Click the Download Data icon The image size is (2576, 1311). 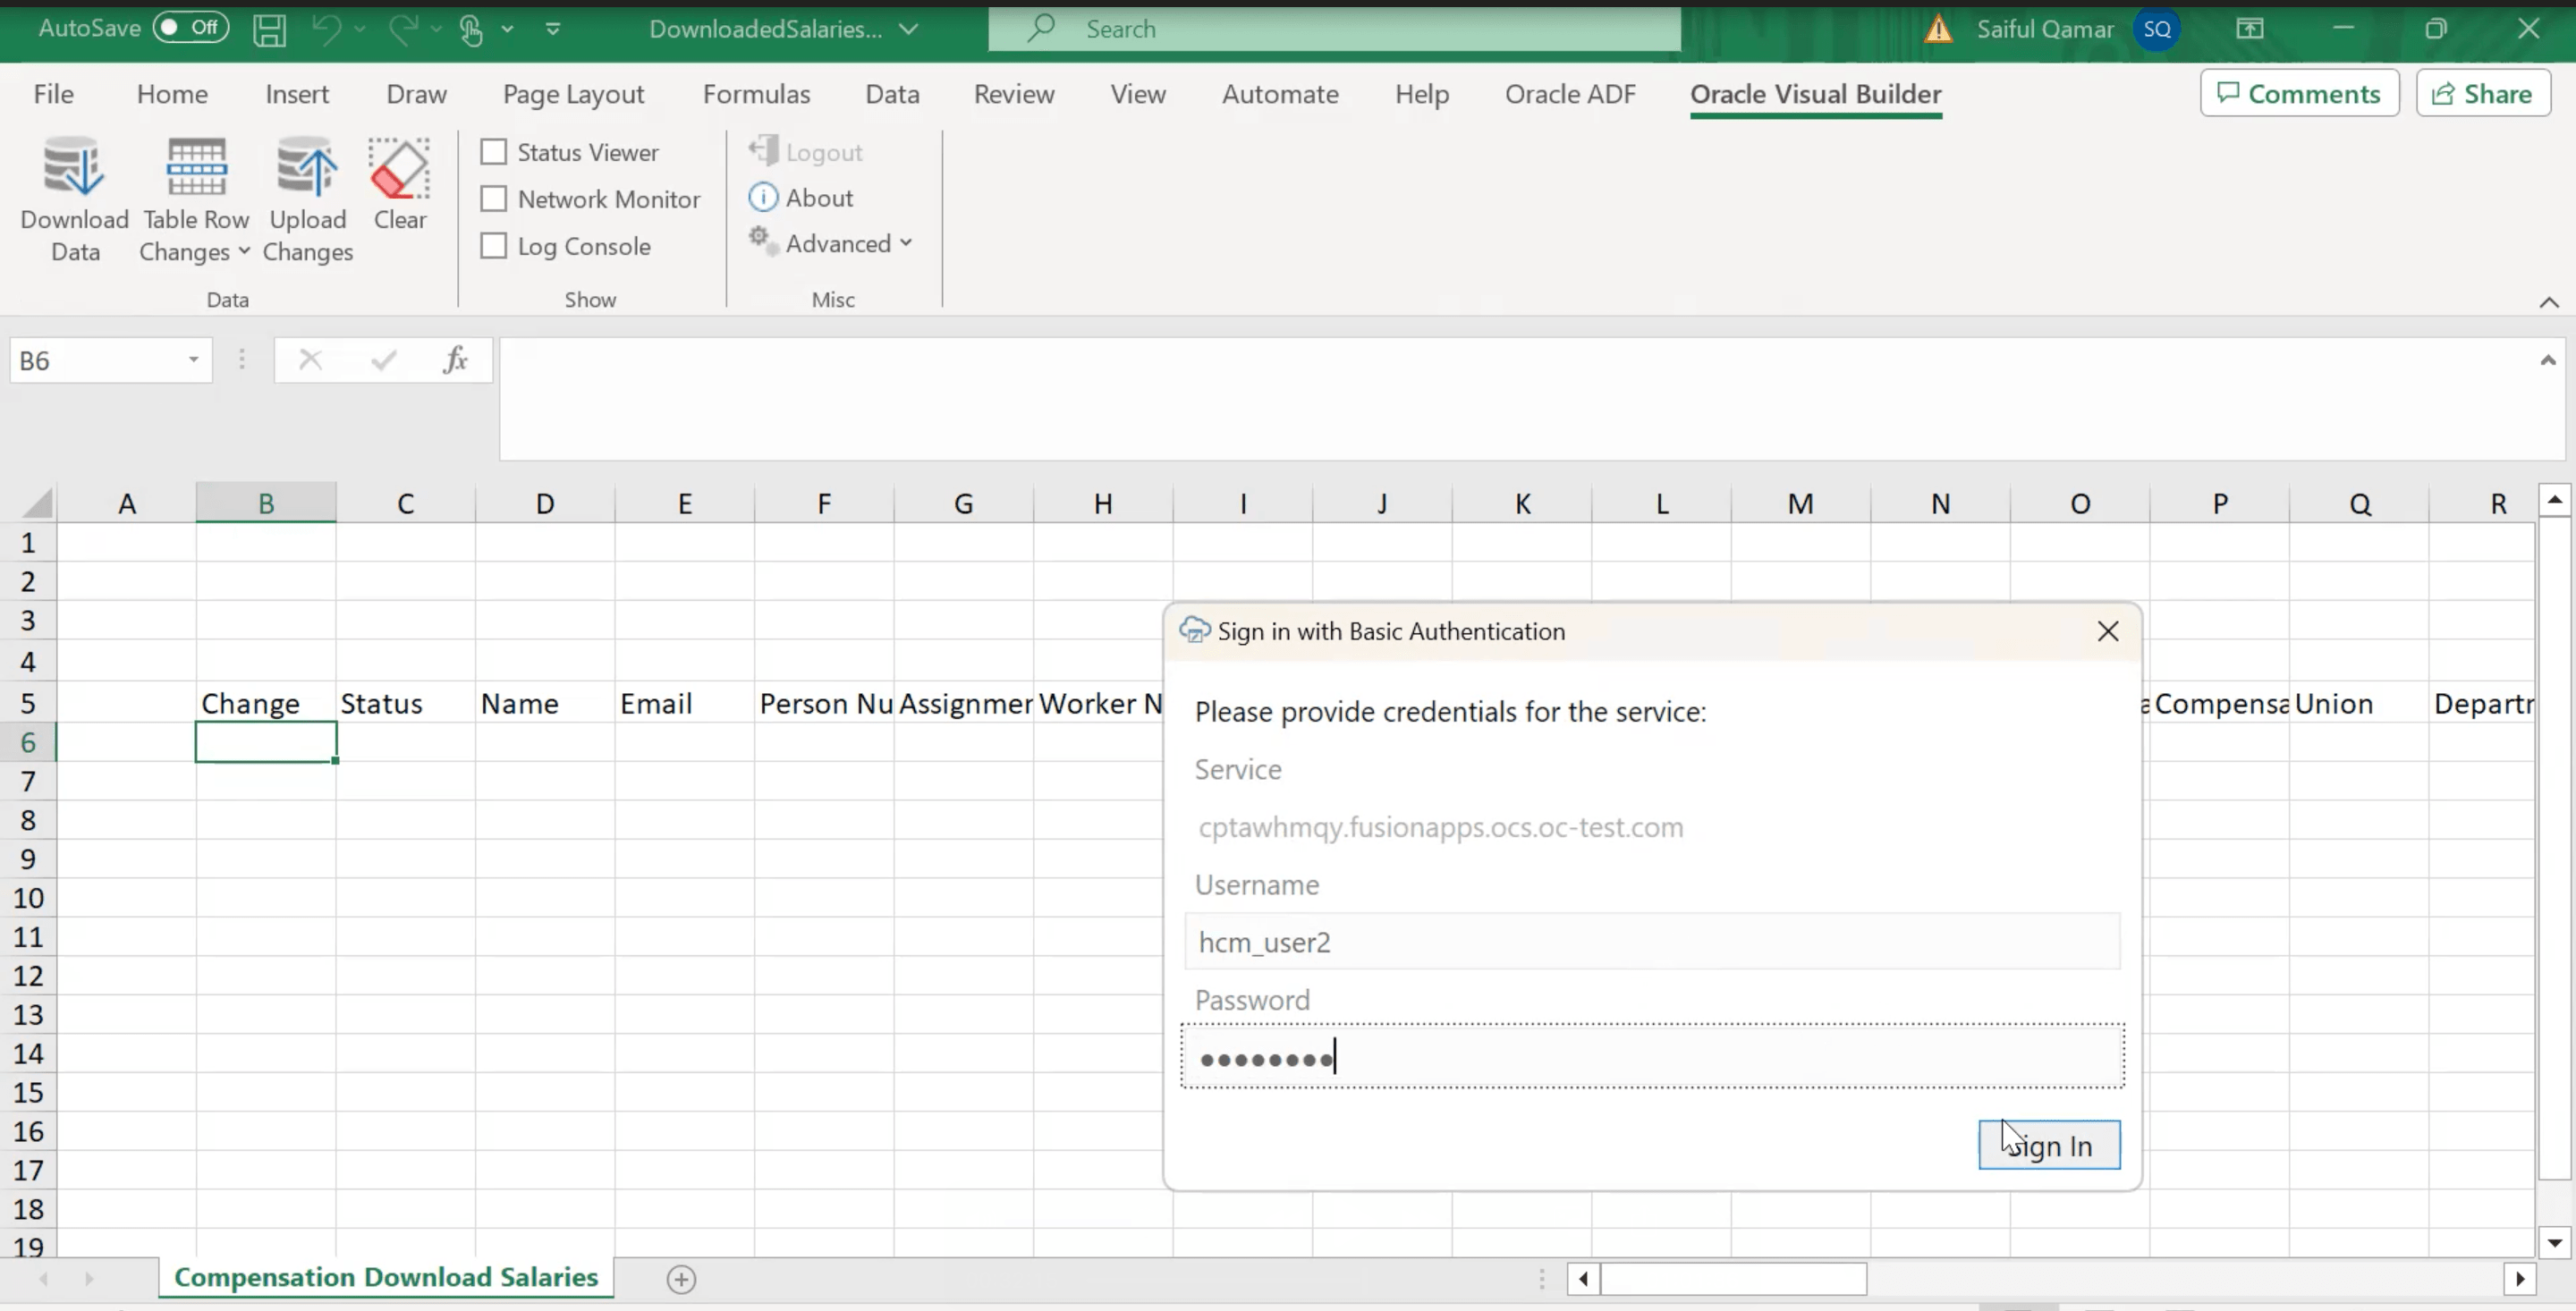74,168
